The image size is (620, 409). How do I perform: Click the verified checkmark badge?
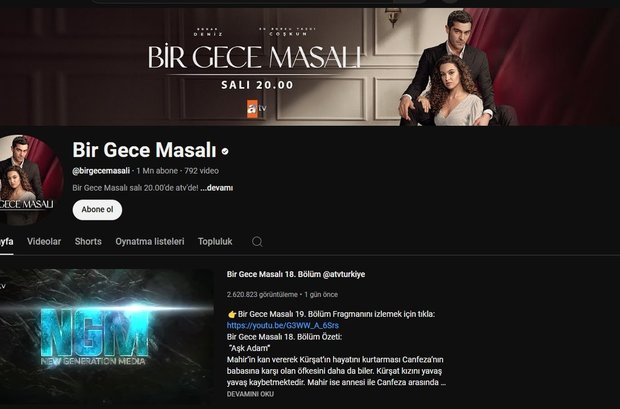225,151
